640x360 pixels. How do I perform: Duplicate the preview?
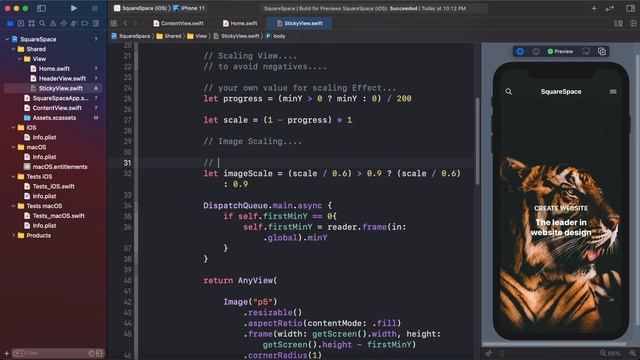(x=602, y=51)
